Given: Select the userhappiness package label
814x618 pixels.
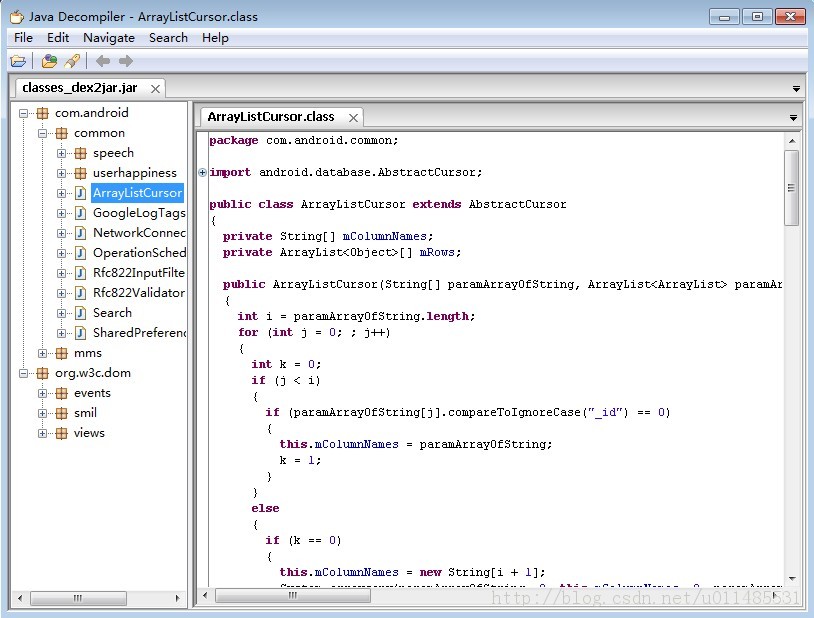Looking at the screenshot, I should [135, 173].
